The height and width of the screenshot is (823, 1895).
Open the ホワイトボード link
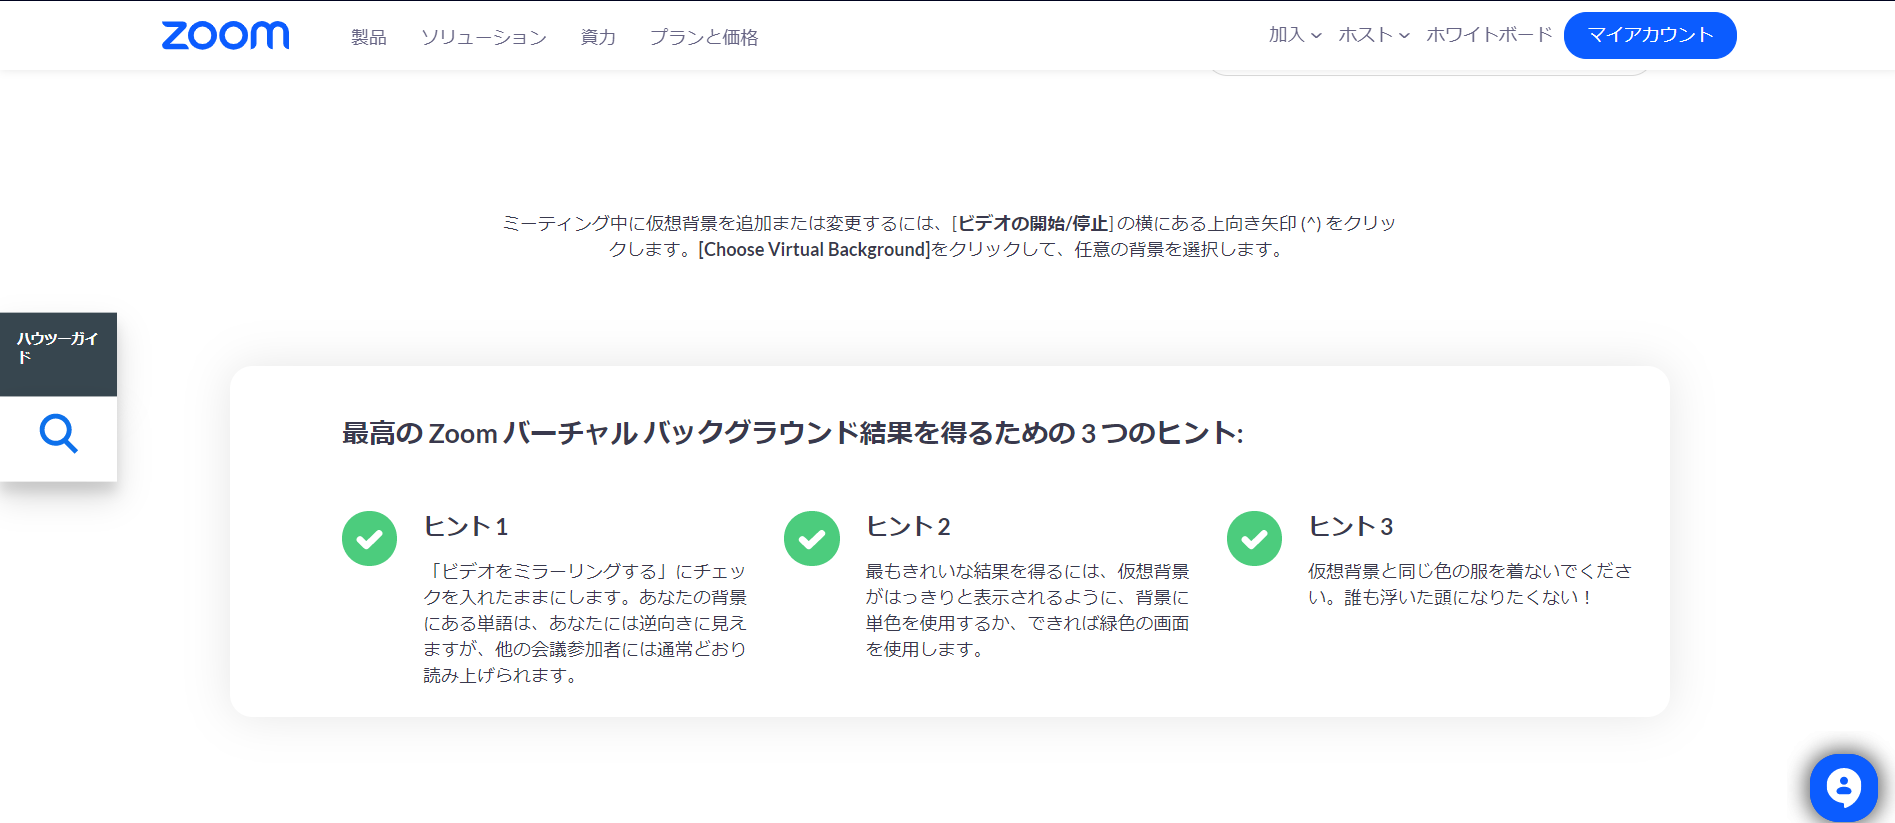click(x=1488, y=35)
